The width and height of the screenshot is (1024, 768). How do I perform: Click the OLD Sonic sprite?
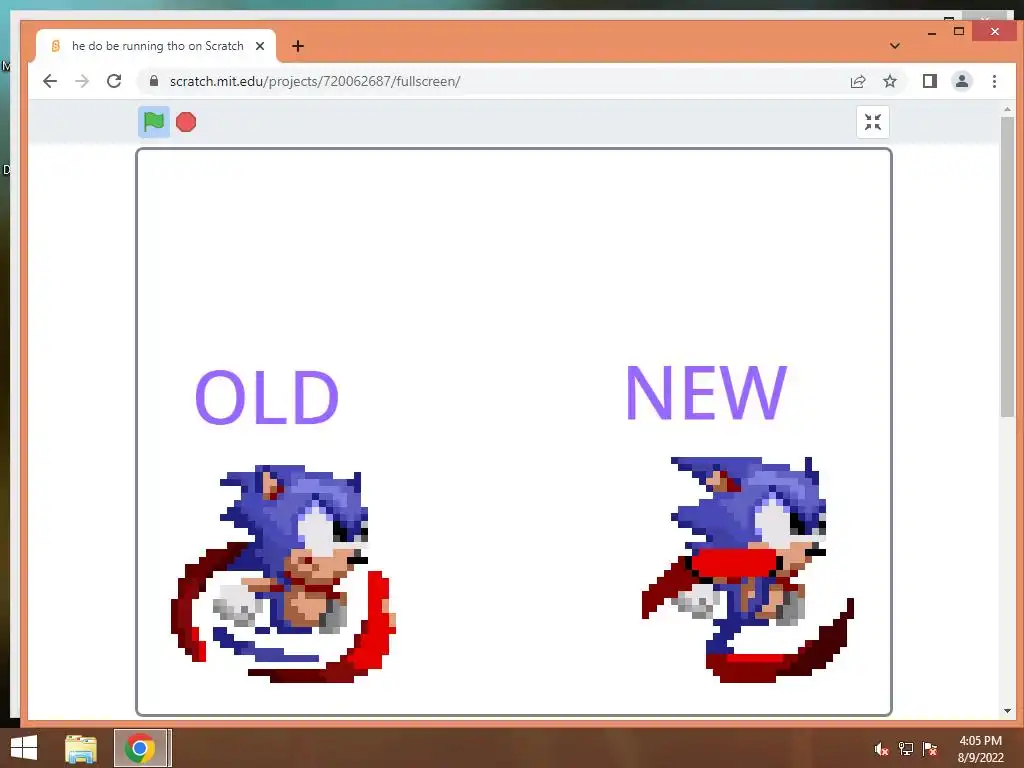coord(283,573)
